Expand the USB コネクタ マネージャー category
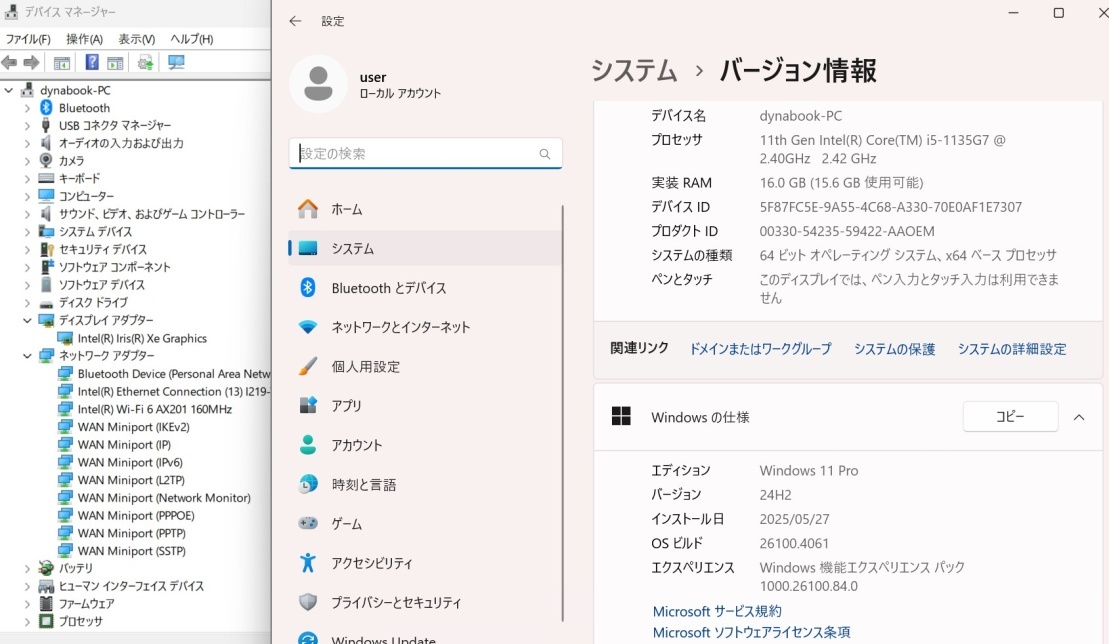Screen dimensions: 1109x644 [x=27, y=126]
